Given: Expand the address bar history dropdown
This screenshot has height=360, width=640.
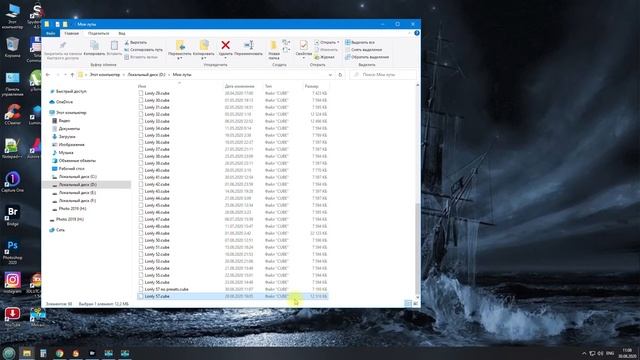Looking at the screenshot, I should click(x=330, y=75).
